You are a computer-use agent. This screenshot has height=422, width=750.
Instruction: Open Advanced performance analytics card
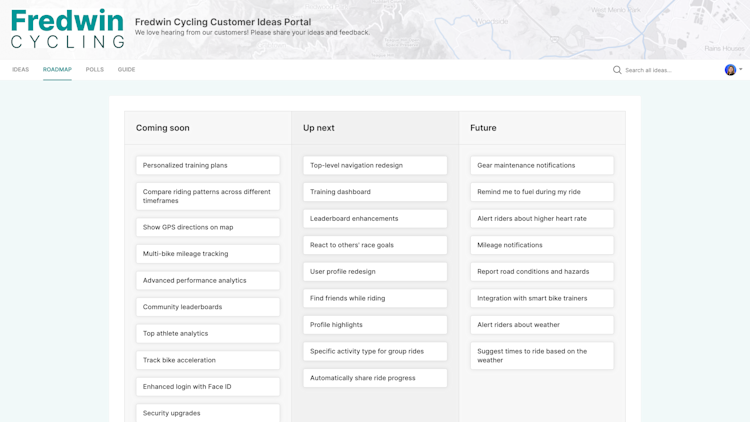click(x=208, y=280)
